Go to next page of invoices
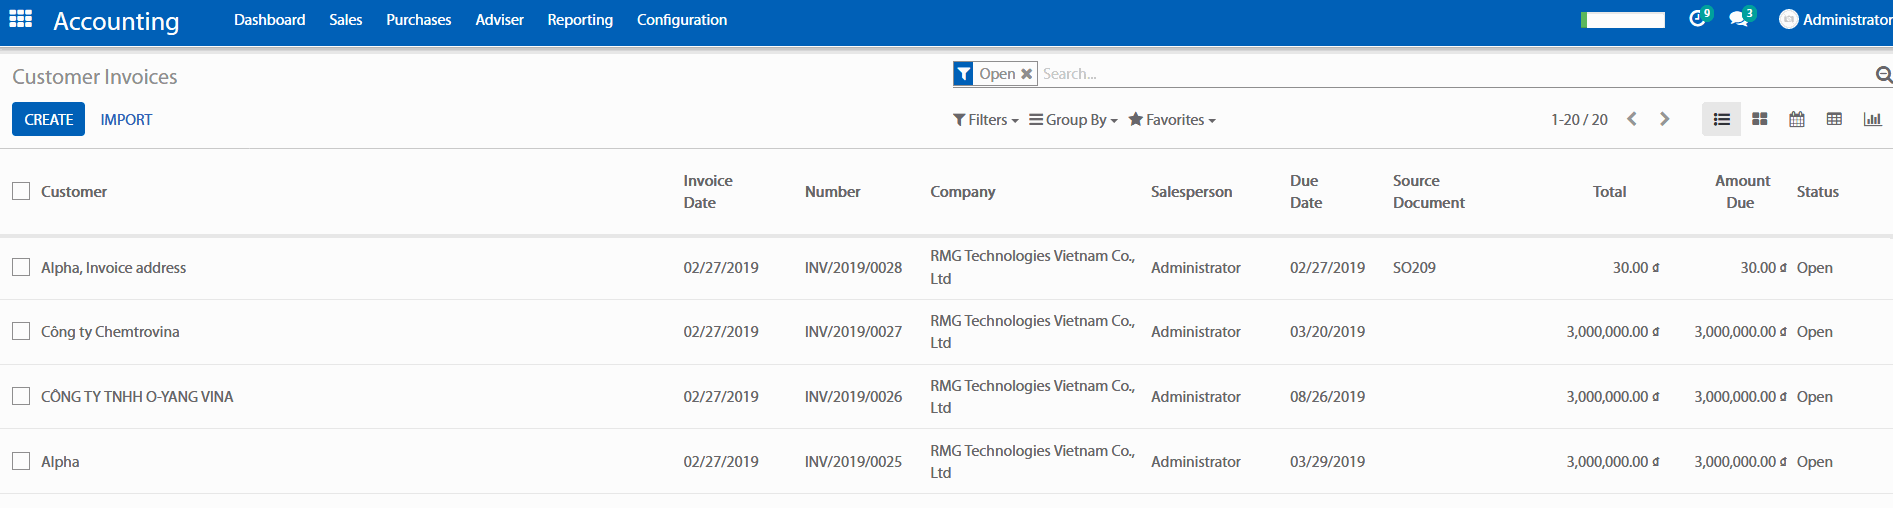 1665,119
